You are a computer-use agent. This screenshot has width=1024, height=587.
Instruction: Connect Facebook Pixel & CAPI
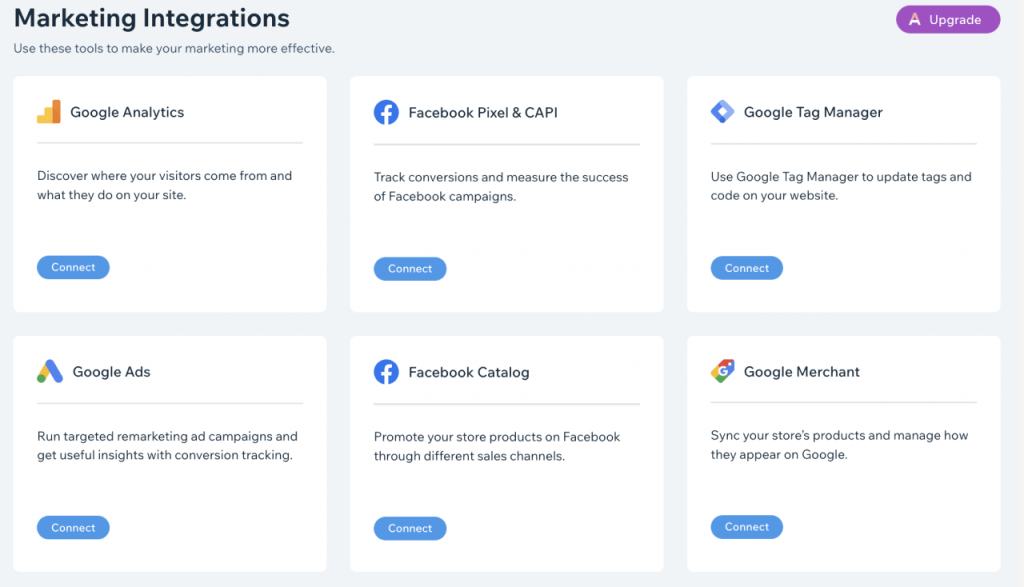point(410,268)
